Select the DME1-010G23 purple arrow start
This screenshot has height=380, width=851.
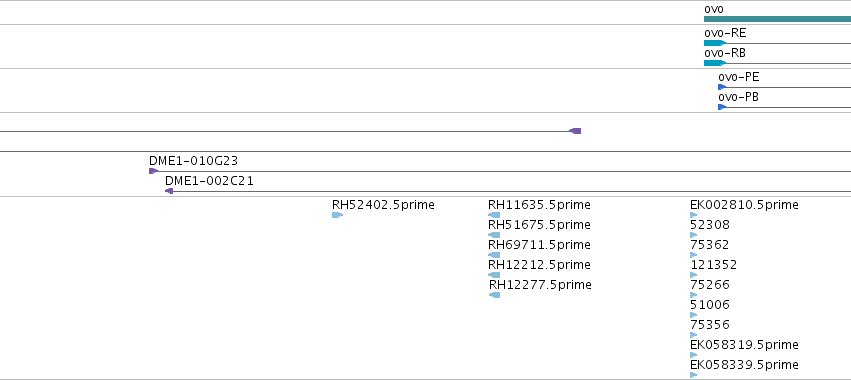tap(154, 171)
